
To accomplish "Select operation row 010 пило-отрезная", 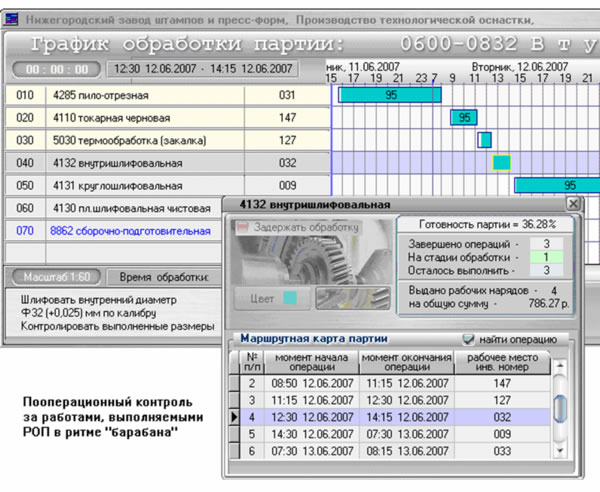I will (167, 95).
